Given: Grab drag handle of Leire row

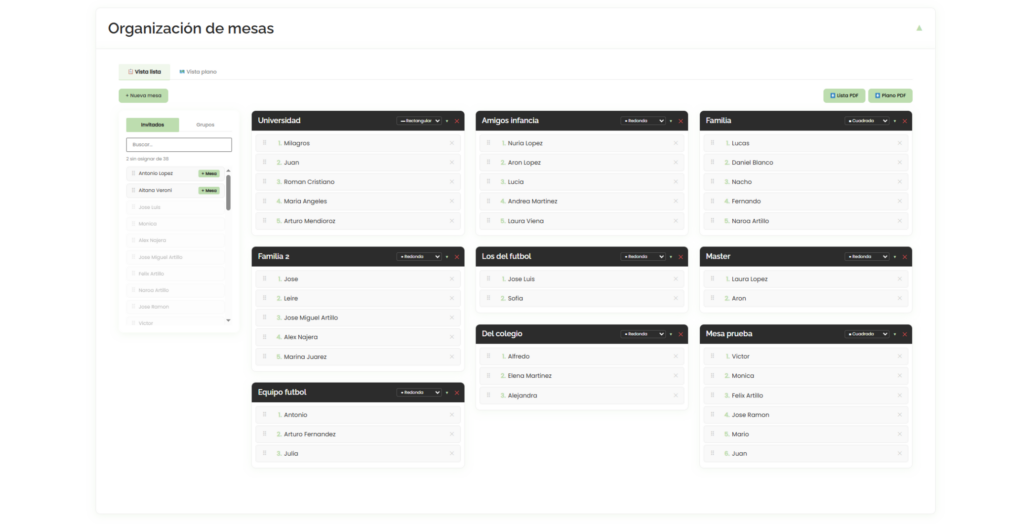Looking at the screenshot, I should coord(264,298).
